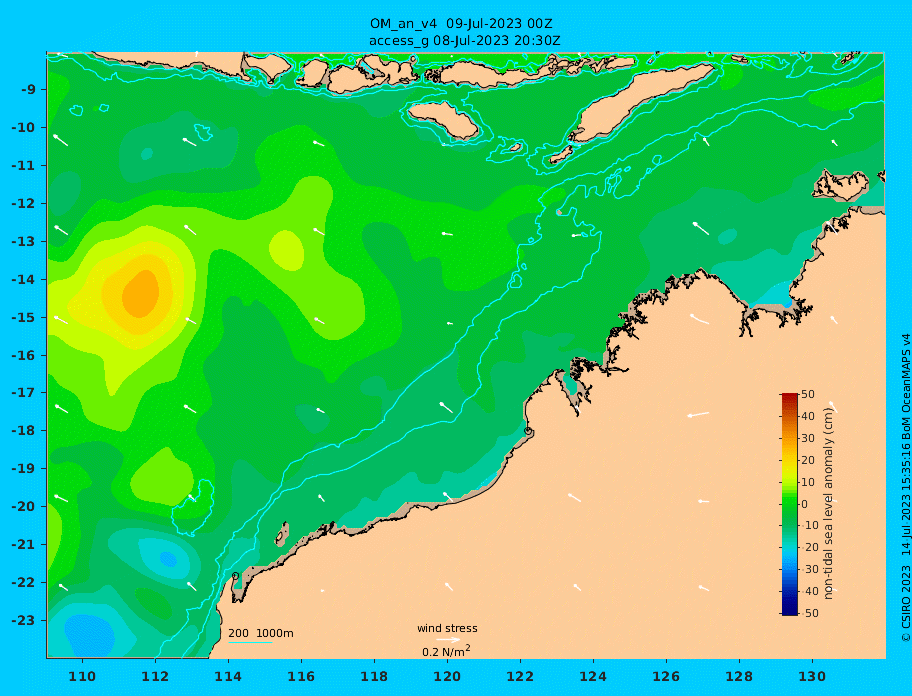Click the cyan bathymetry legend line under 200 1000m
This screenshot has width=912, height=696.
(250, 642)
